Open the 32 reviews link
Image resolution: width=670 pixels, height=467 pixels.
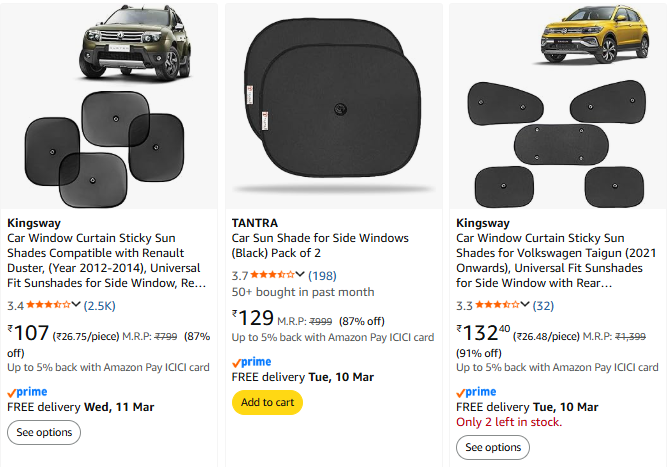[543, 305]
